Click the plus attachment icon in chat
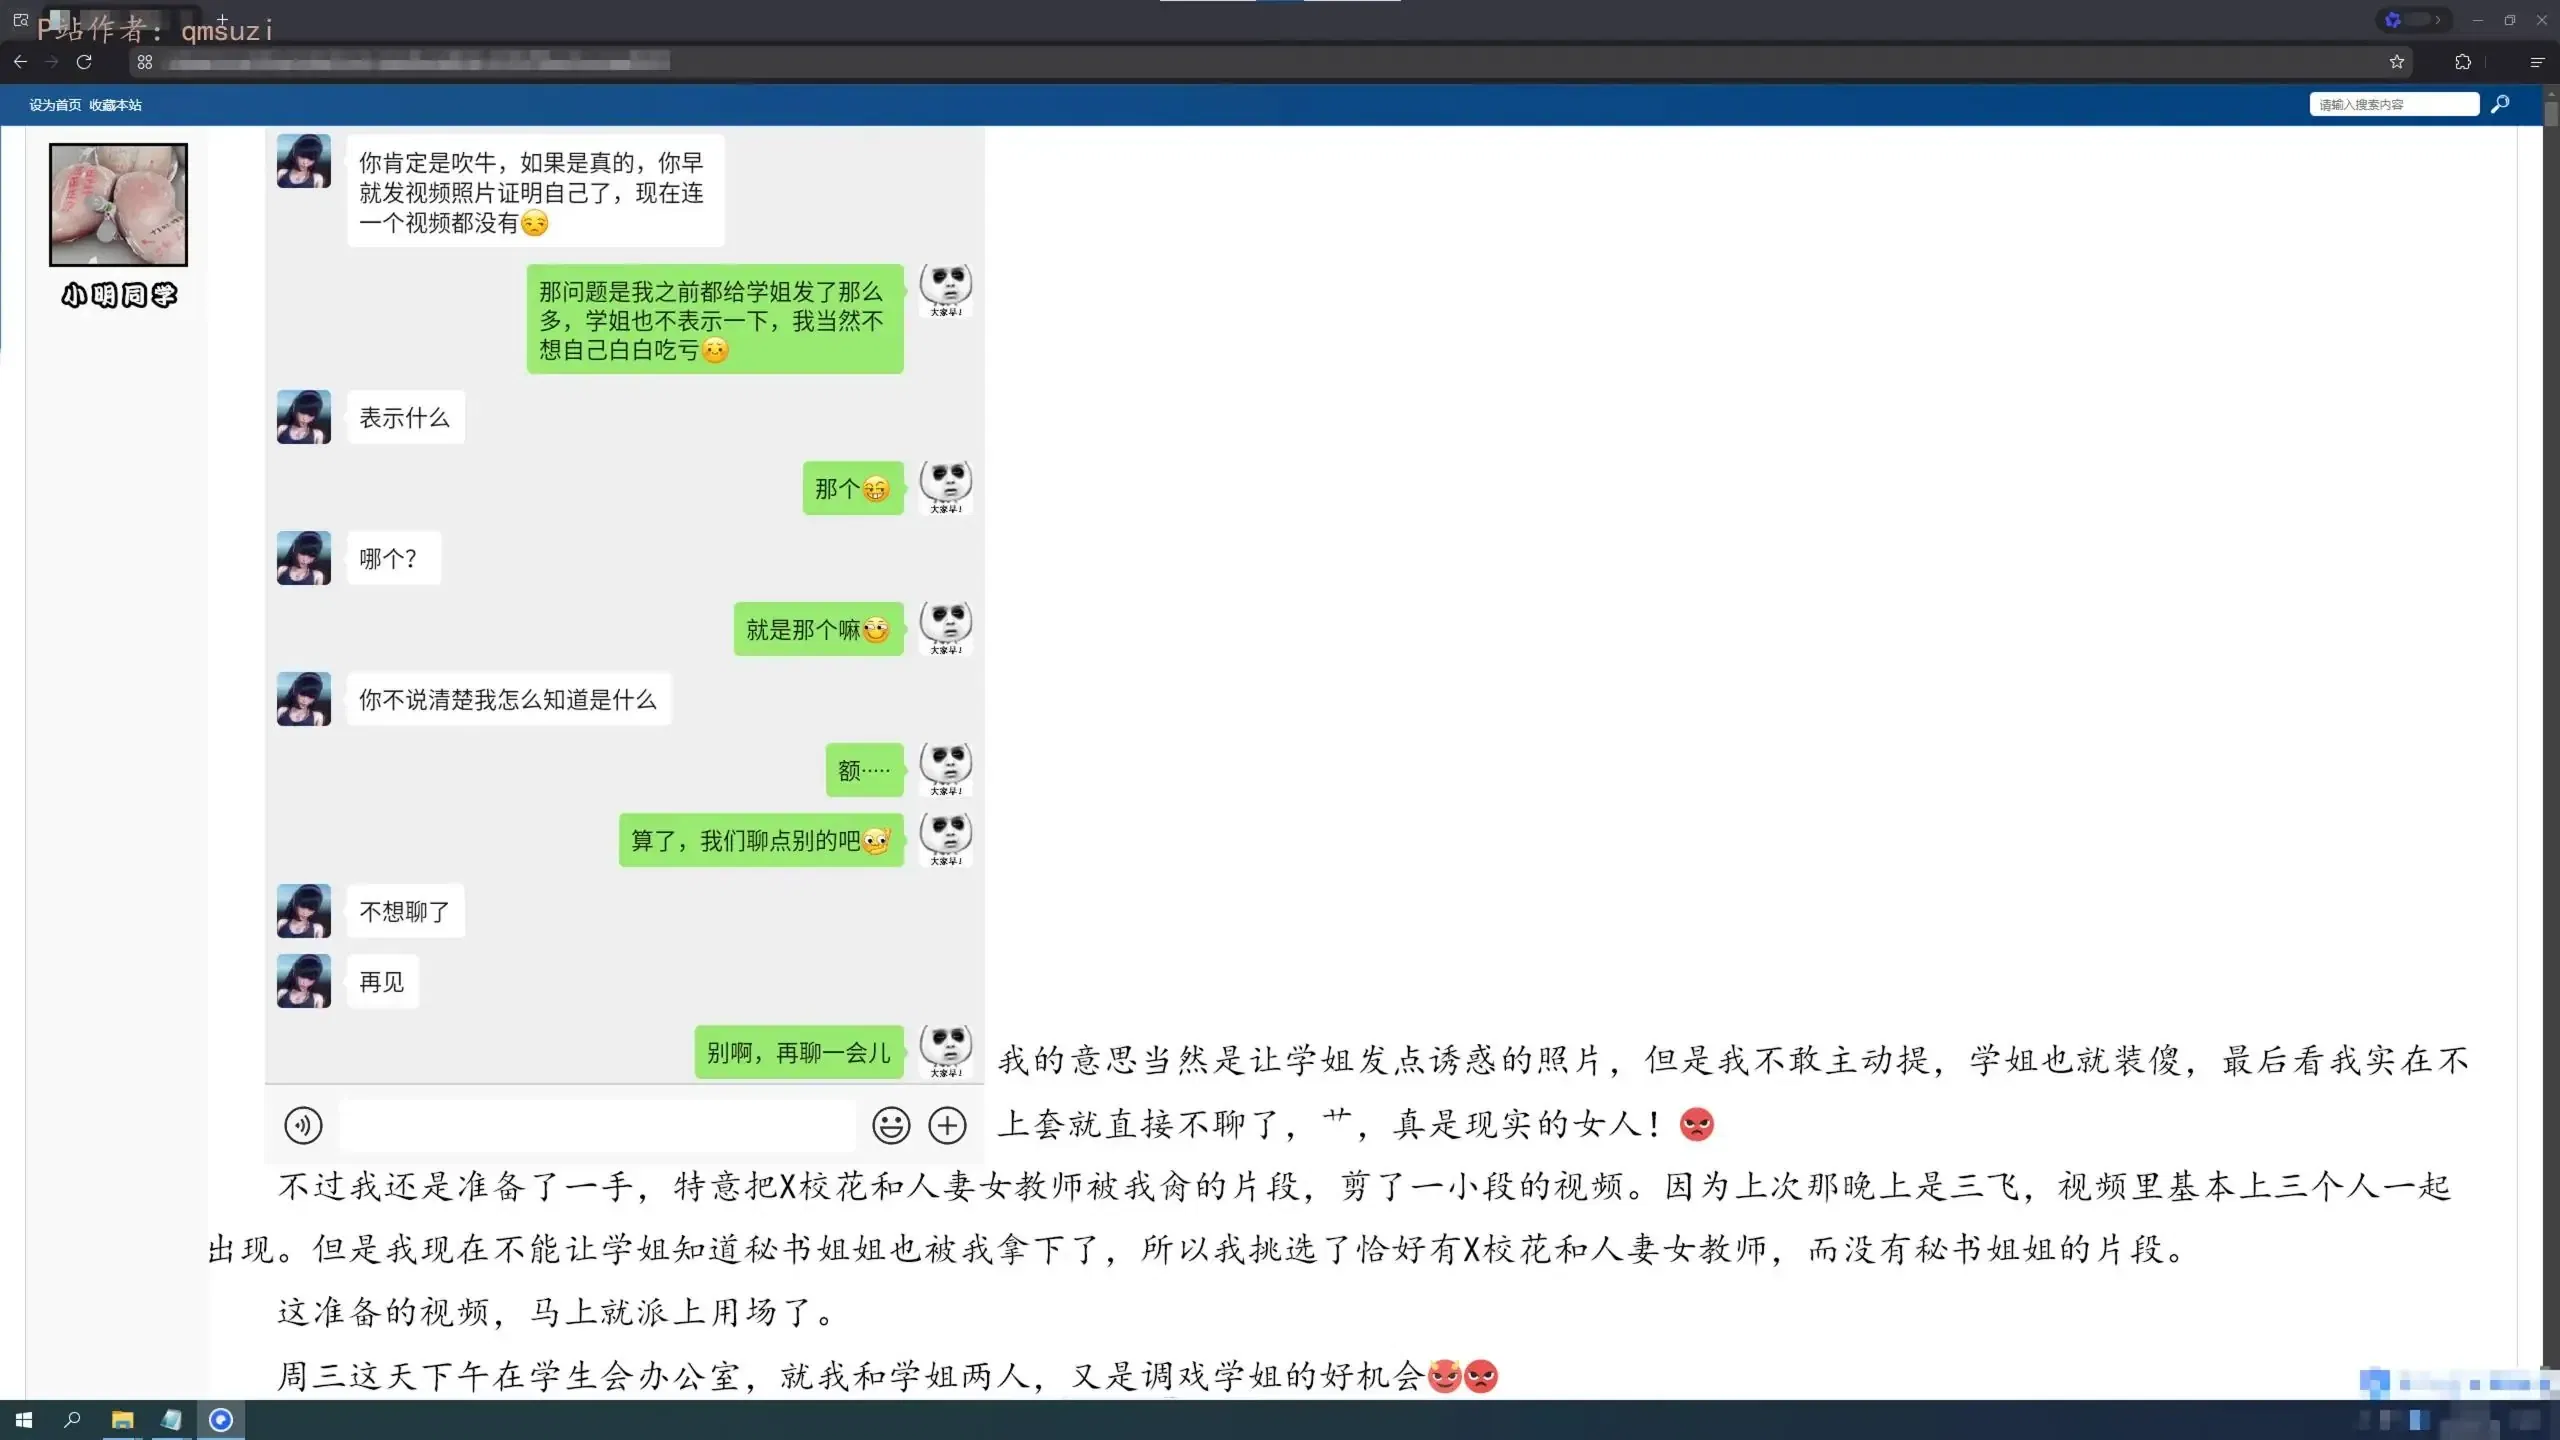 947,1125
